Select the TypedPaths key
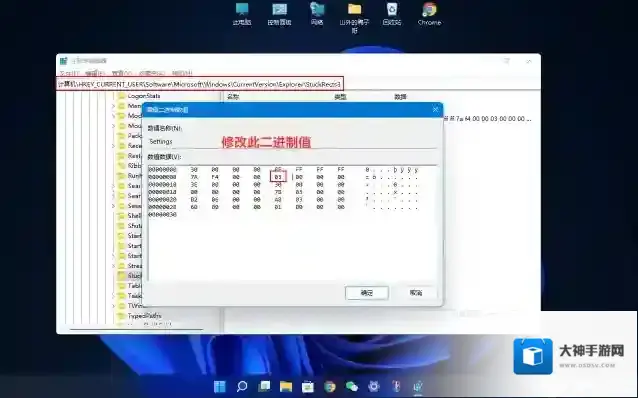Viewport: 638px width, 398px height. click(144, 316)
